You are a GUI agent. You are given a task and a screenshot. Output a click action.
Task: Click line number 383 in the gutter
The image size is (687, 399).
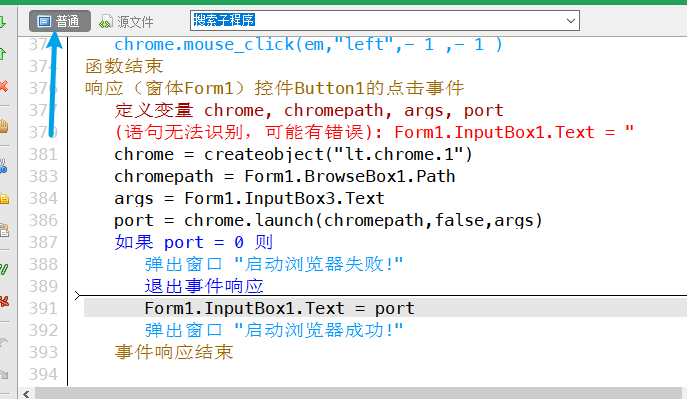coord(43,176)
